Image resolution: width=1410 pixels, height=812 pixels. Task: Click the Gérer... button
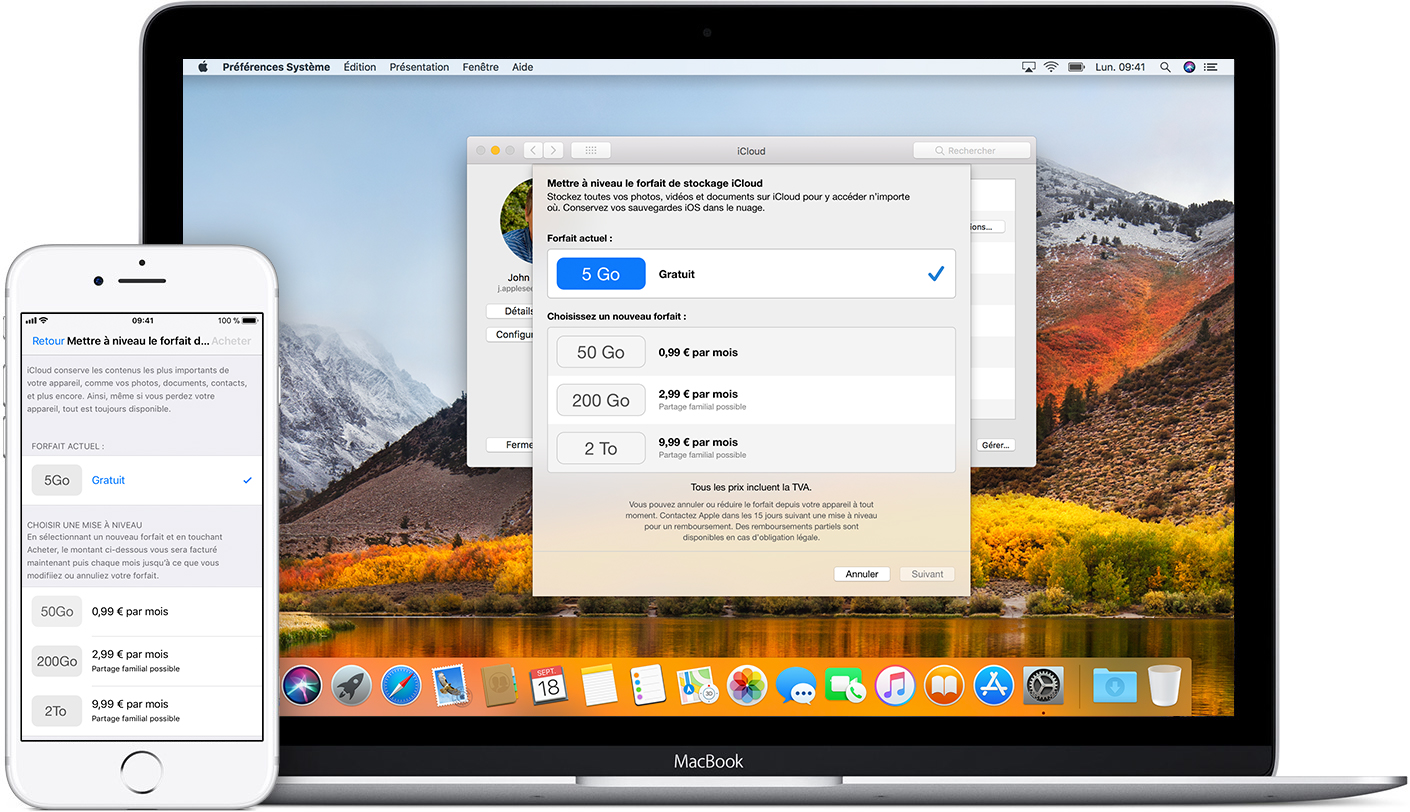[995, 445]
